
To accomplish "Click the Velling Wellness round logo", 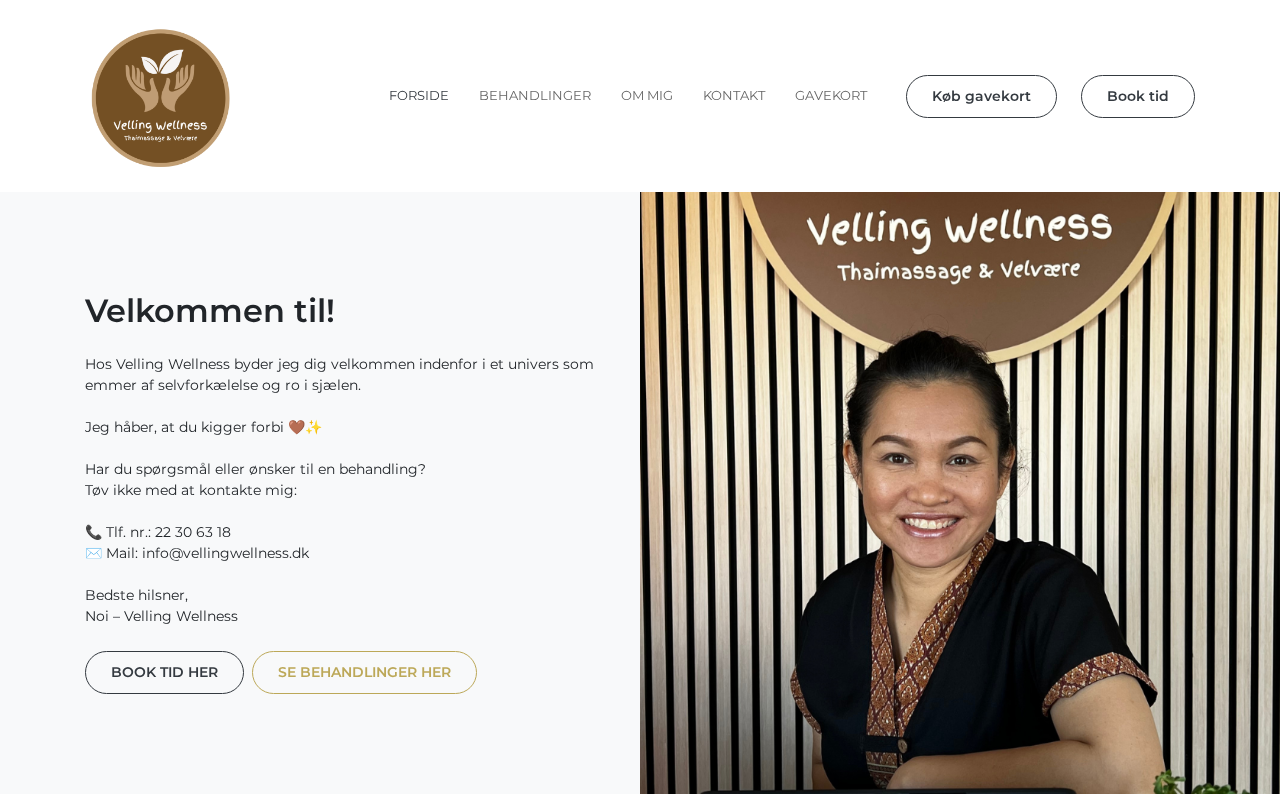I will click(161, 98).
